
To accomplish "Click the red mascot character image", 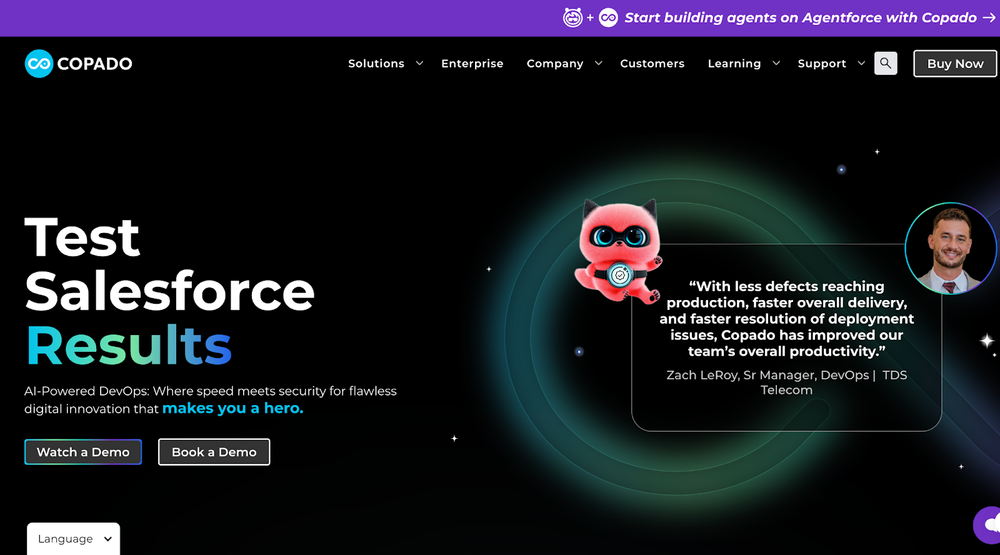I will click(617, 250).
